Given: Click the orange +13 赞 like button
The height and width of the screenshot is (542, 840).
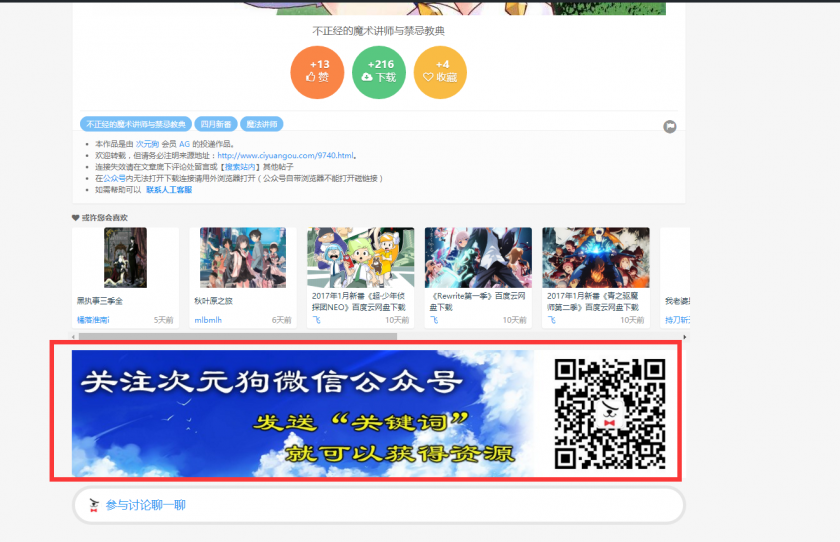Looking at the screenshot, I should click(317, 72).
